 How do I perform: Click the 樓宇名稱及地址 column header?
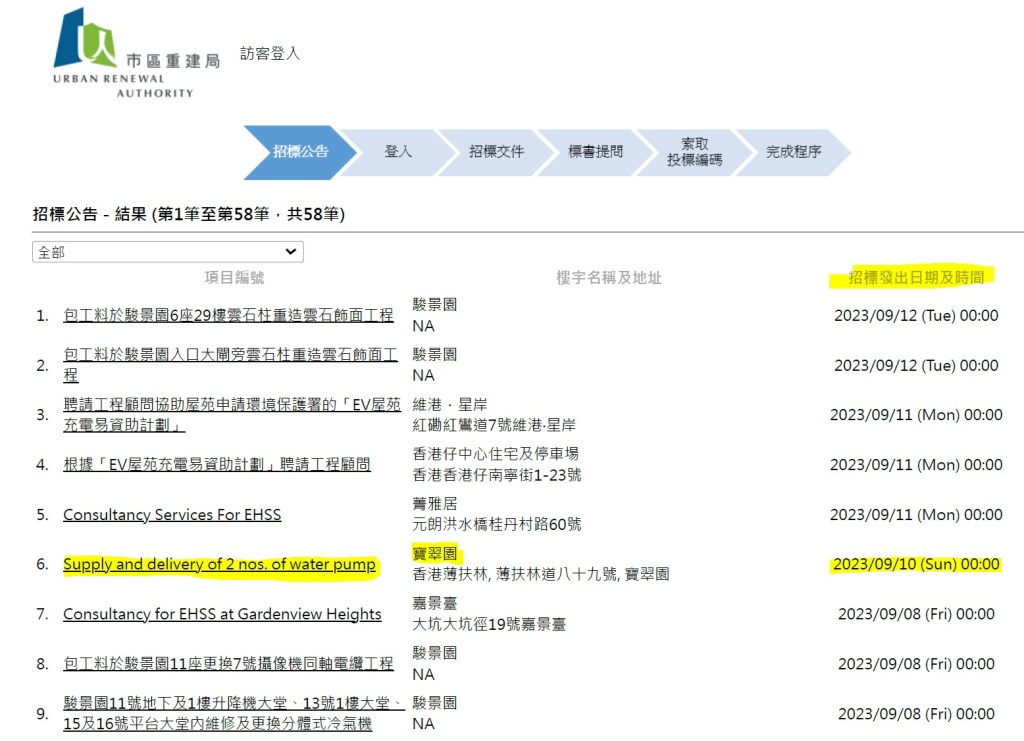point(608,278)
